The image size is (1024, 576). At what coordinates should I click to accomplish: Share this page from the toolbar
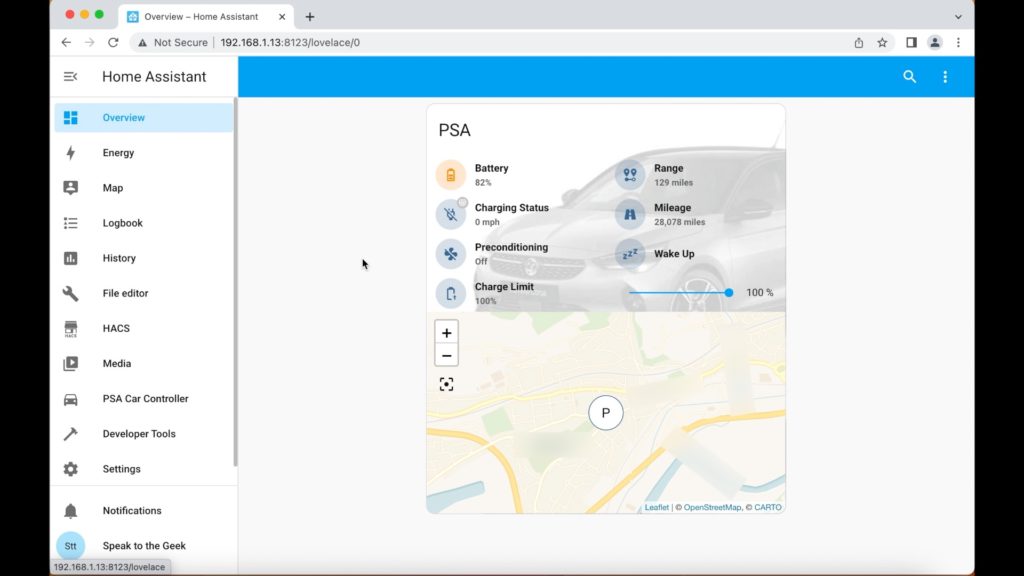[x=859, y=42]
